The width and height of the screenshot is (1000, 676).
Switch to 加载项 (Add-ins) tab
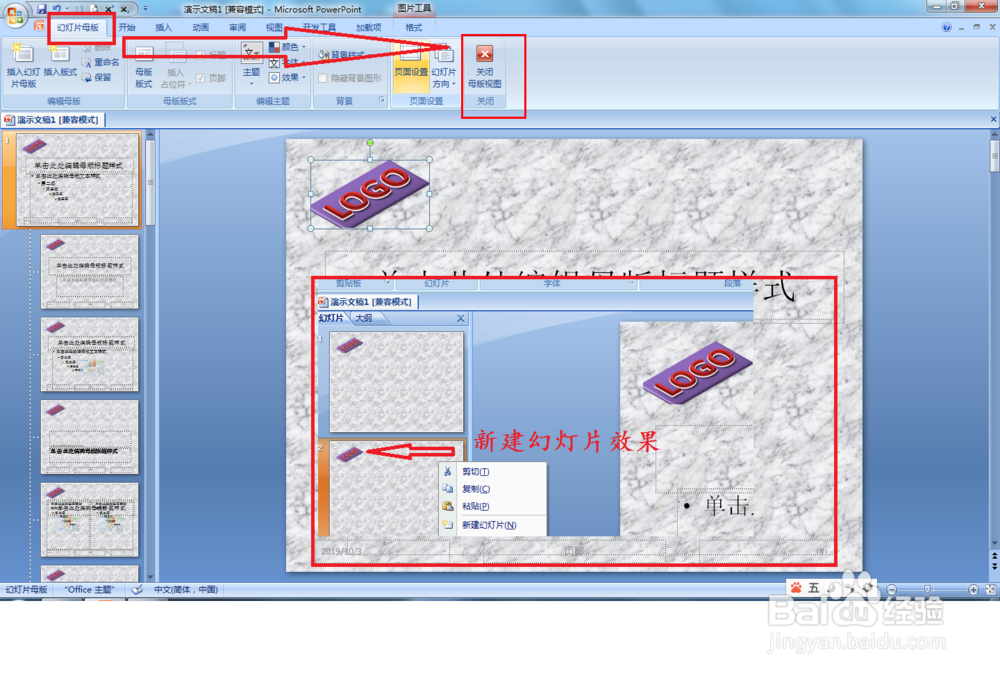(369, 27)
